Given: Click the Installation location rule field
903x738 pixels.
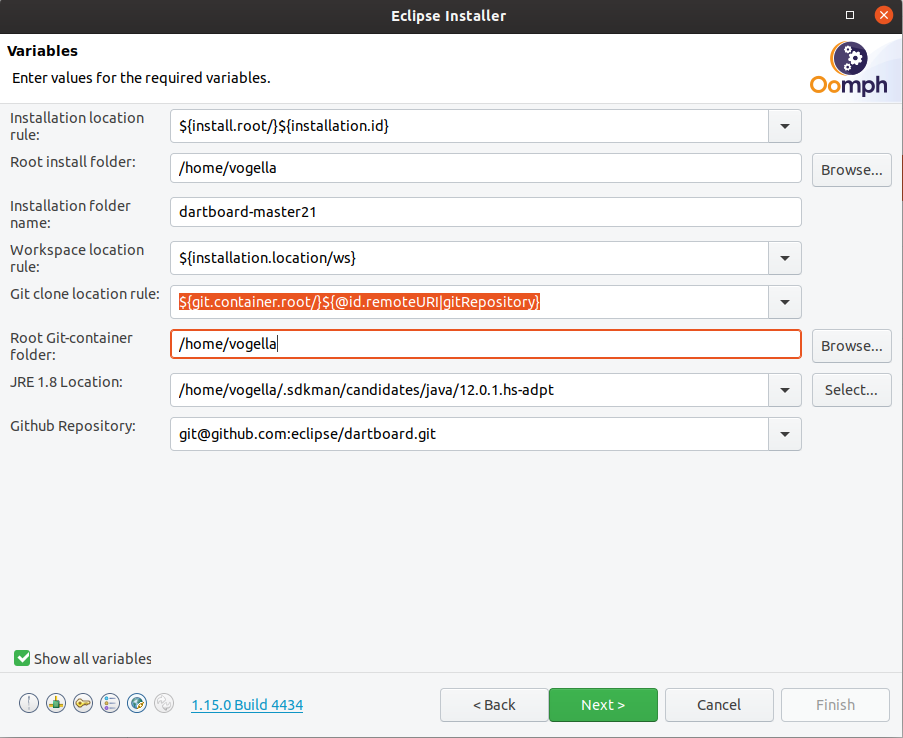Looking at the screenshot, I should coord(469,126).
